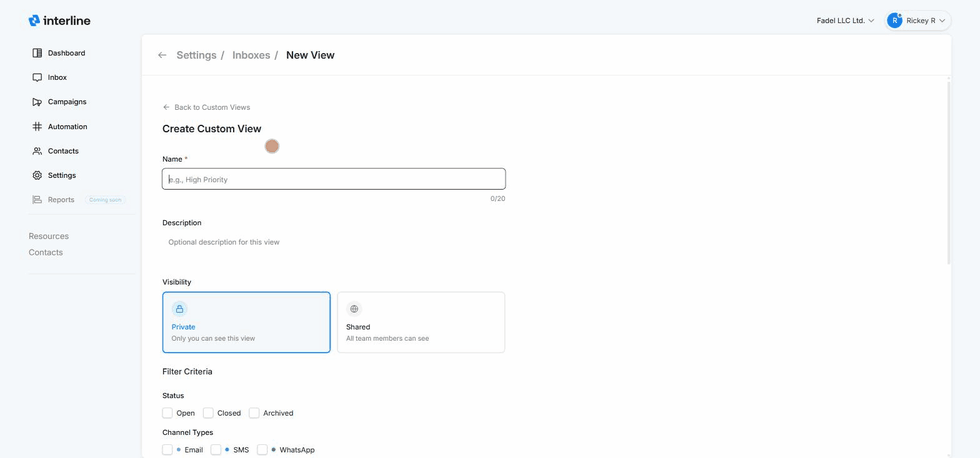
Task: Click the Interline logo icon
Action: [x=34, y=21]
